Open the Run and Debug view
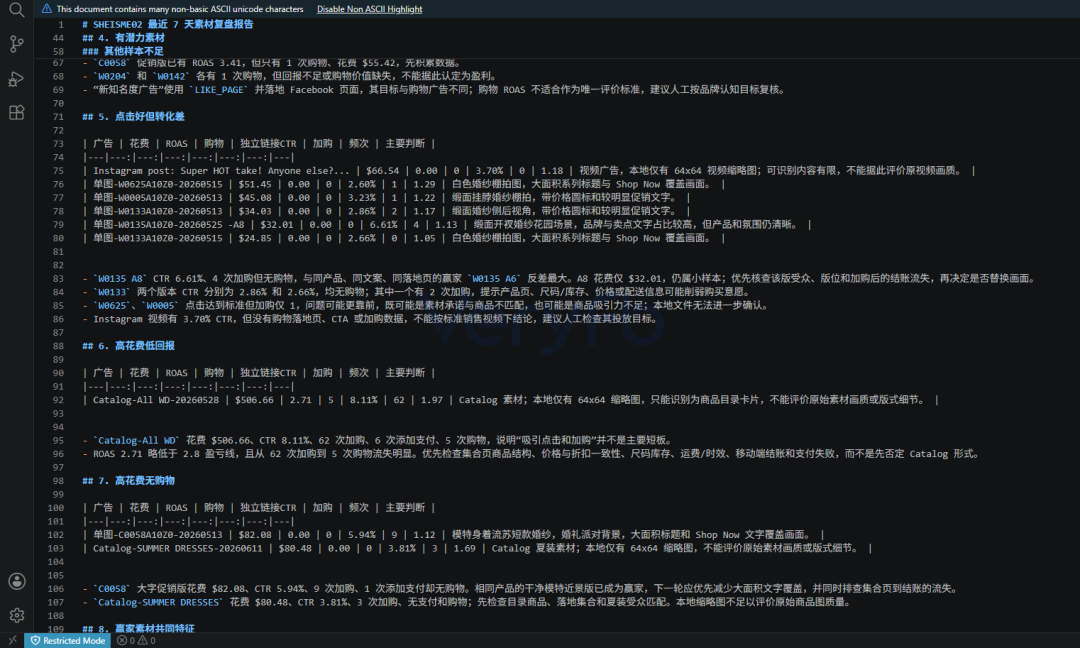 17,79
